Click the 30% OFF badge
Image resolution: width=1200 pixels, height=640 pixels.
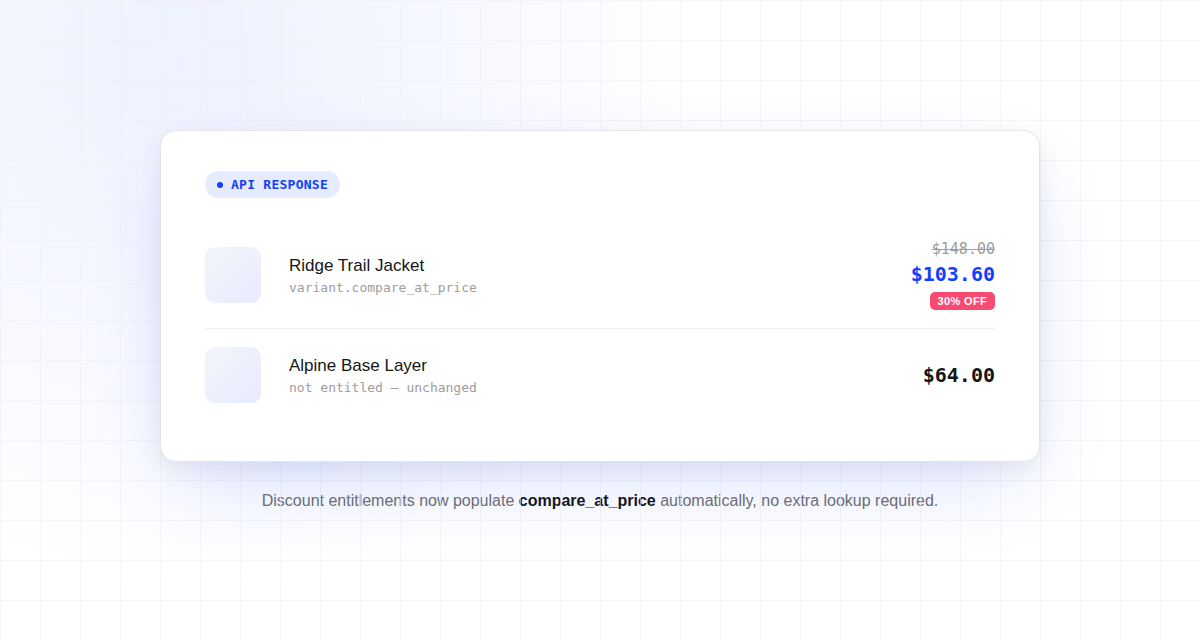coord(962,301)
